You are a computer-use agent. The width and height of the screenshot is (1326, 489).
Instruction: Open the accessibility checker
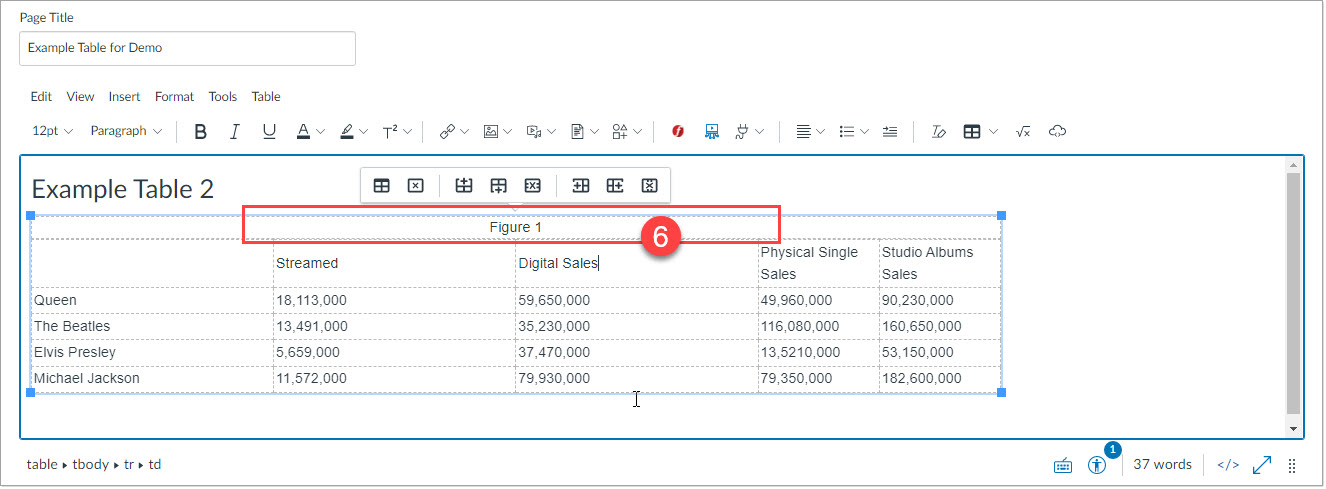click(x=1098, y=465)
